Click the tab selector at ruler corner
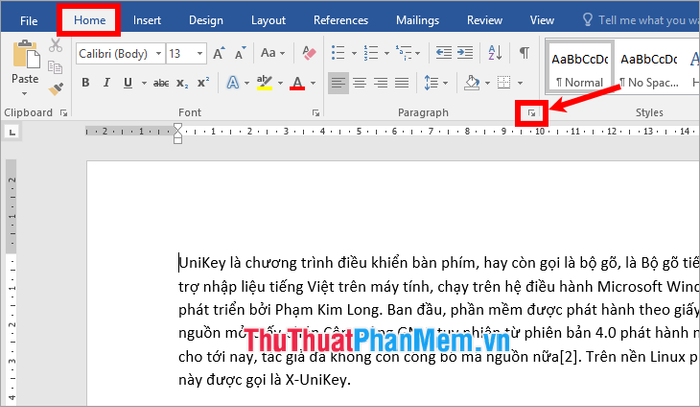This screenshot has height=407, width=700. pyautogui.click(x=12, y=132)
